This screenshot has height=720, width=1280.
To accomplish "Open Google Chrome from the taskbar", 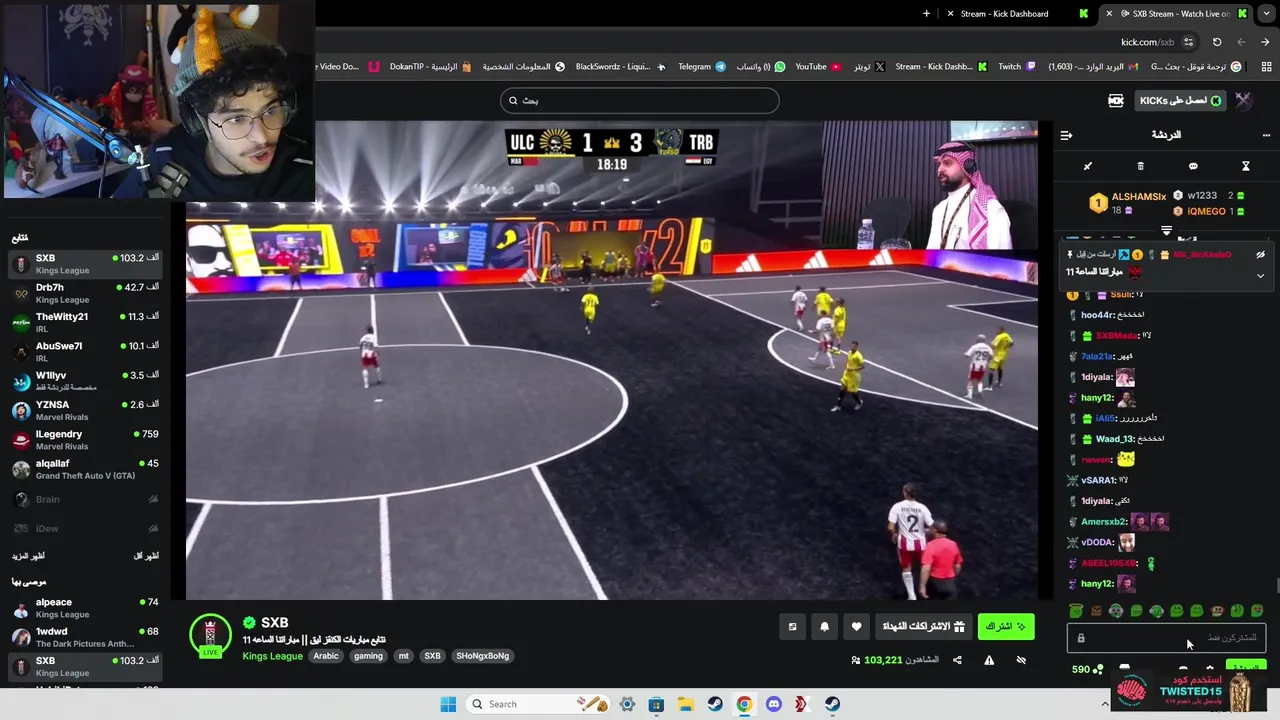I will [x=744, y=704].
